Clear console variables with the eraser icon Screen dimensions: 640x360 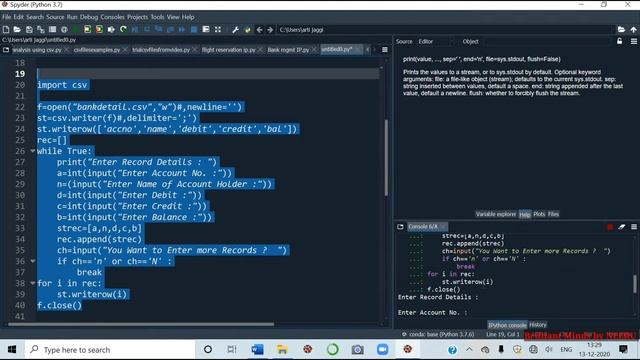622,227
